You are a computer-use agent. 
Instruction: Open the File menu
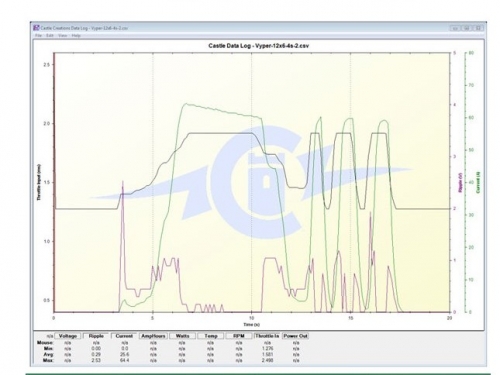39,36
